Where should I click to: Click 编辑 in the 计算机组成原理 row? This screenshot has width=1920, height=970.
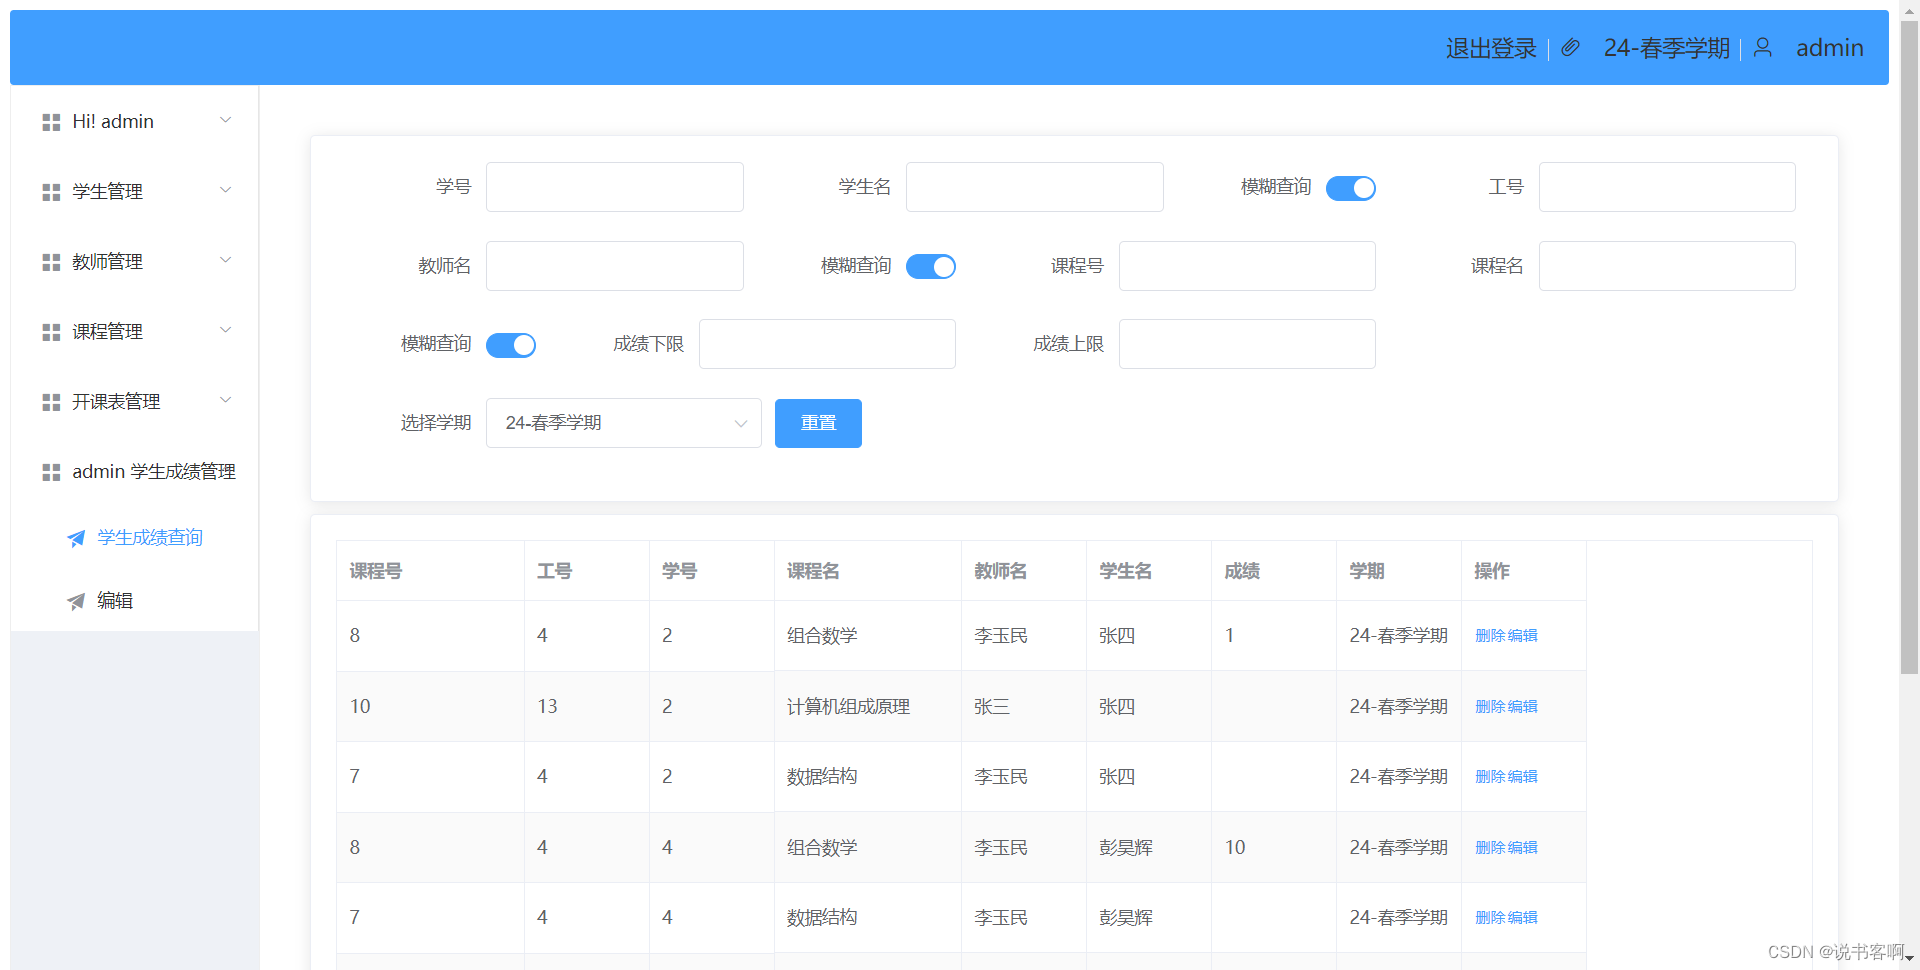pyautogui.click(x=1523, y=707)
